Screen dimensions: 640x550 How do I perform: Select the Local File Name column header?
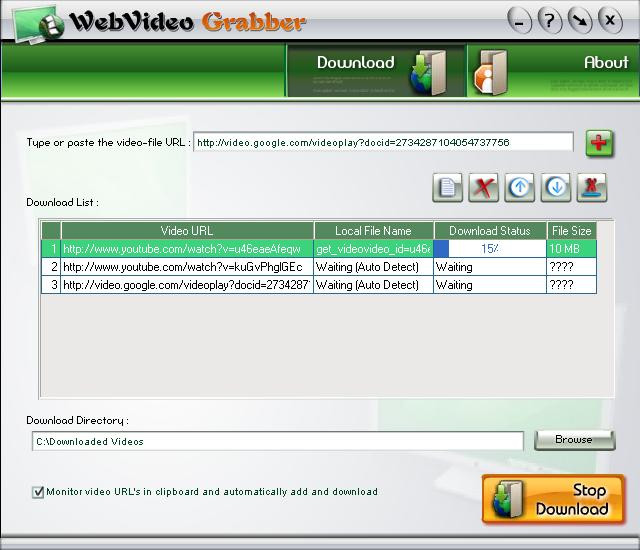tap(373, 231)
